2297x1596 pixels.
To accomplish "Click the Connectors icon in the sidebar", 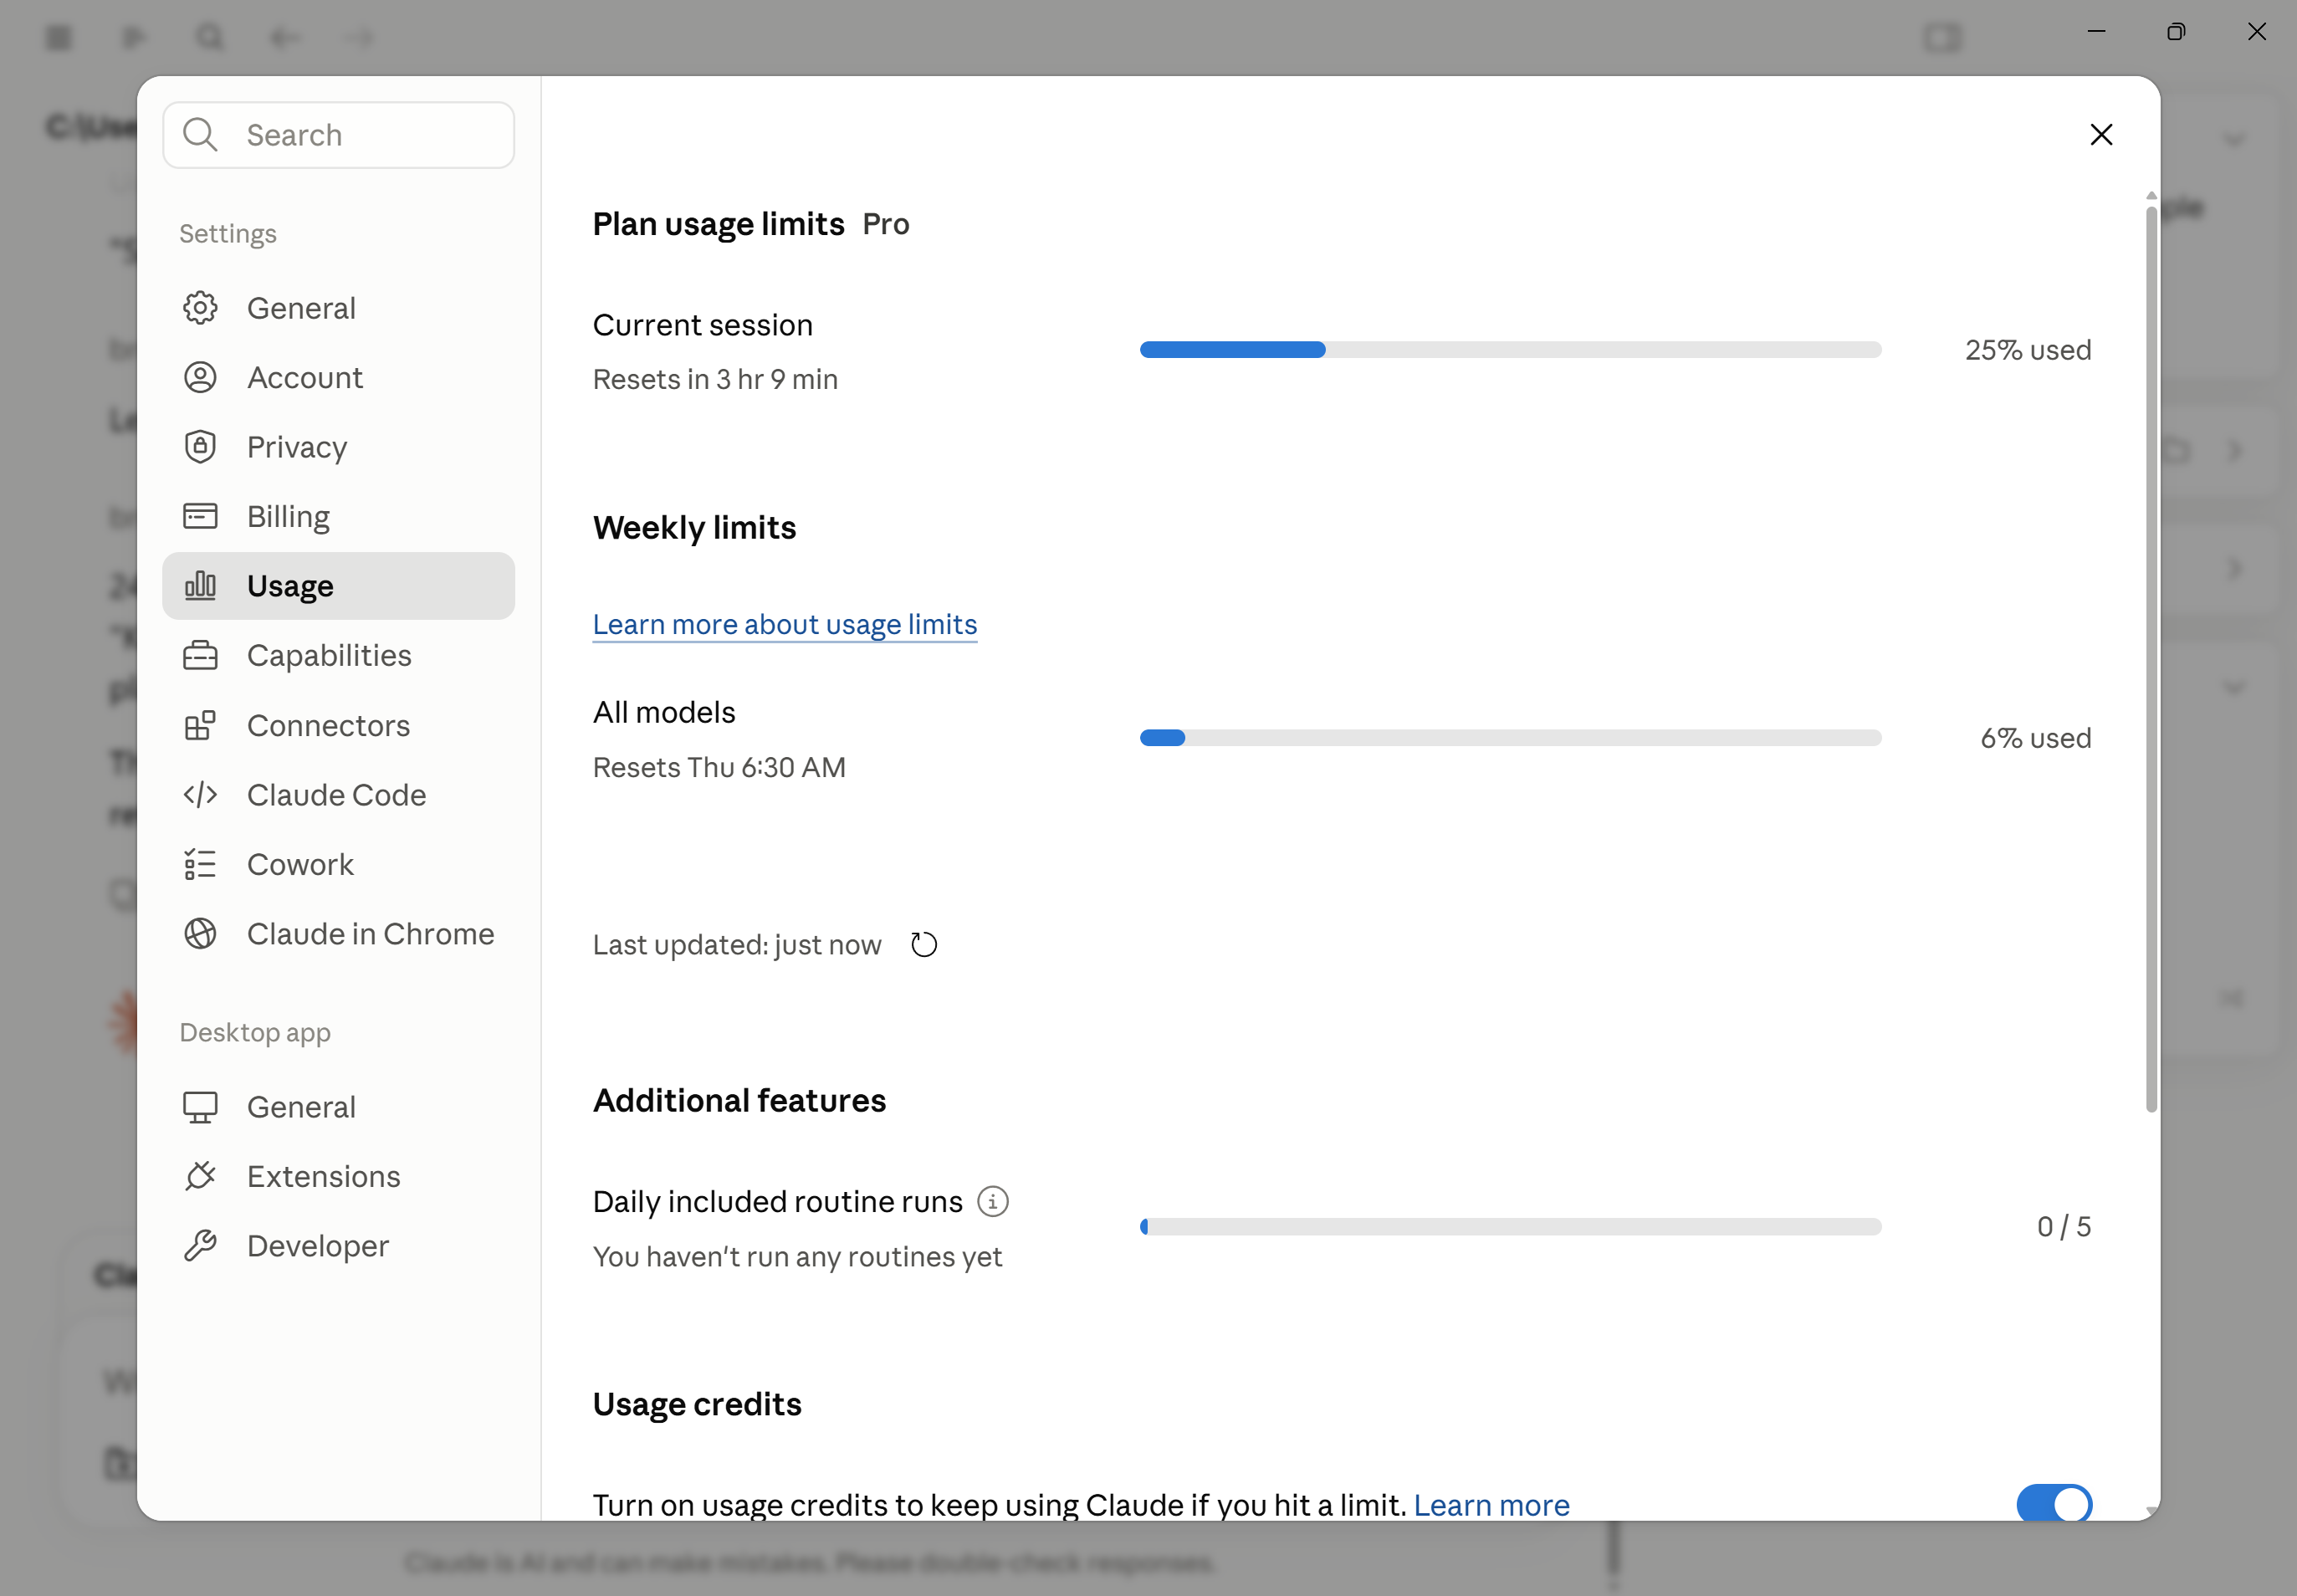I will point(200,725).
